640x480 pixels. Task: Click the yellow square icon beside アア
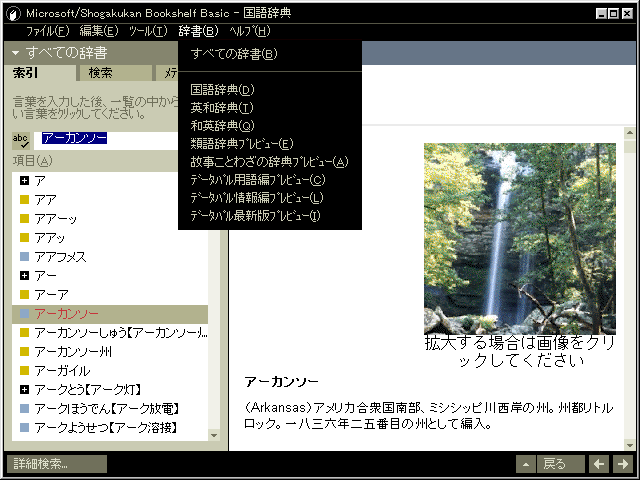click(25, 199)
